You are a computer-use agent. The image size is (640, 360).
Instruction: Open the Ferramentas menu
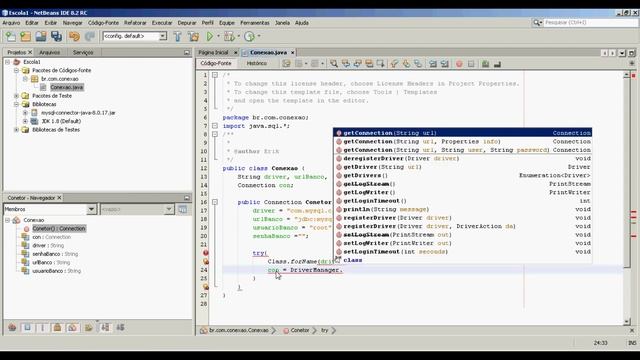tap(255, 23)
